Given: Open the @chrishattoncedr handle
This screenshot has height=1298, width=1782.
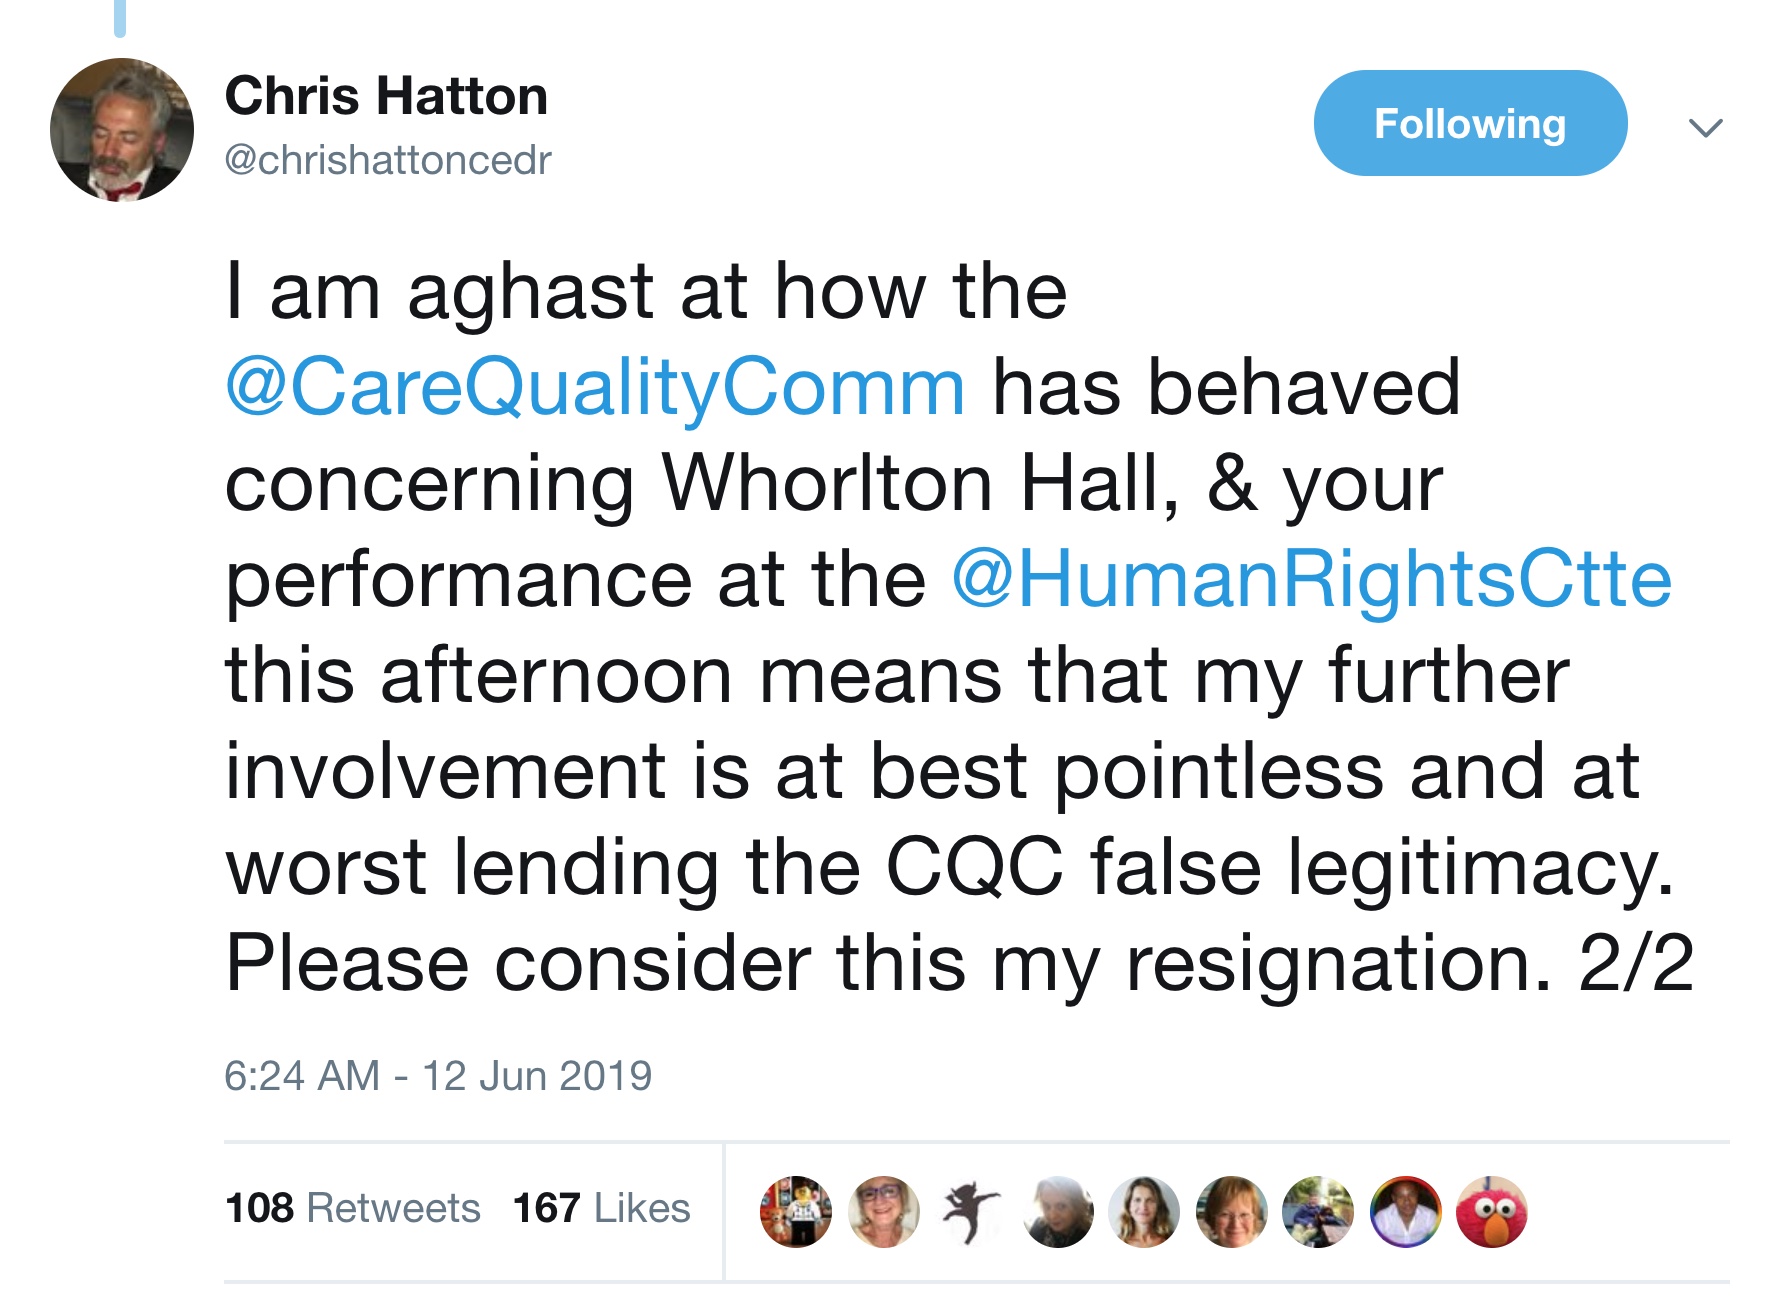Looking at the screenshot, I should (388, 160).
